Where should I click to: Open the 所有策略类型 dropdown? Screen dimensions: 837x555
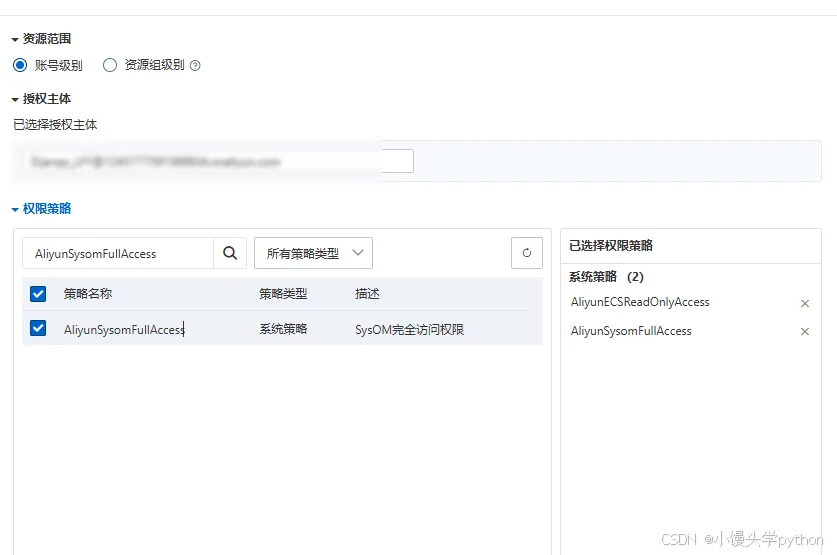pos(313,253)
